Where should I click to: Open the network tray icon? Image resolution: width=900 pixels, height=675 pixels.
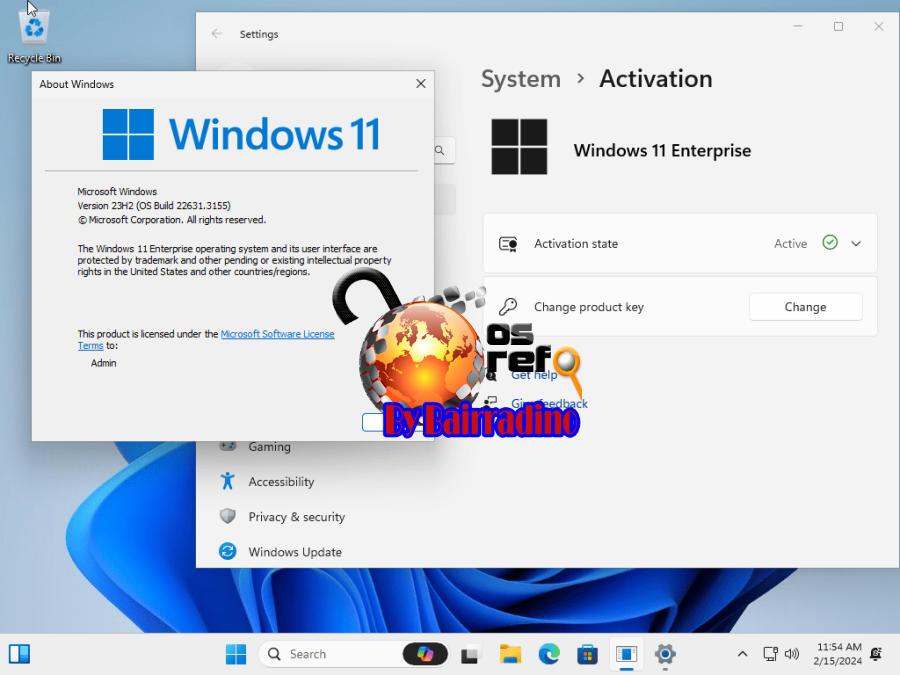click(x=770, y=654)
